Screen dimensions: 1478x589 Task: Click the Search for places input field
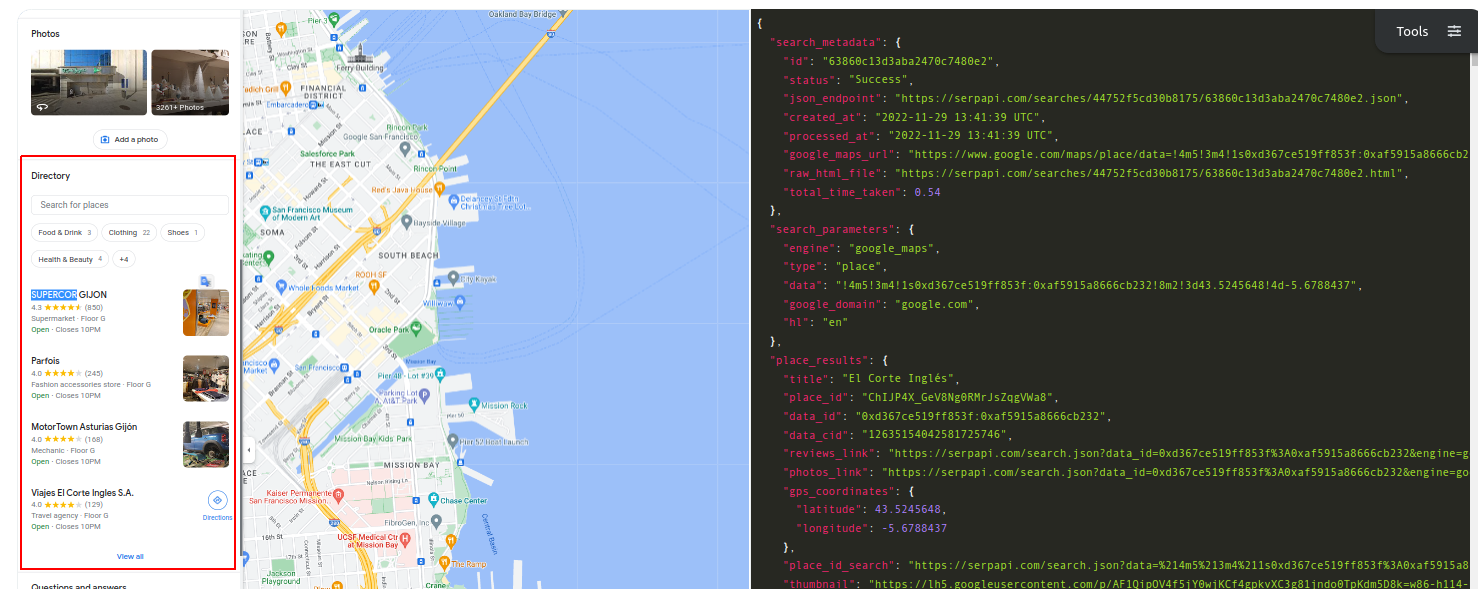pyautogui.click(x=128, y=204)
